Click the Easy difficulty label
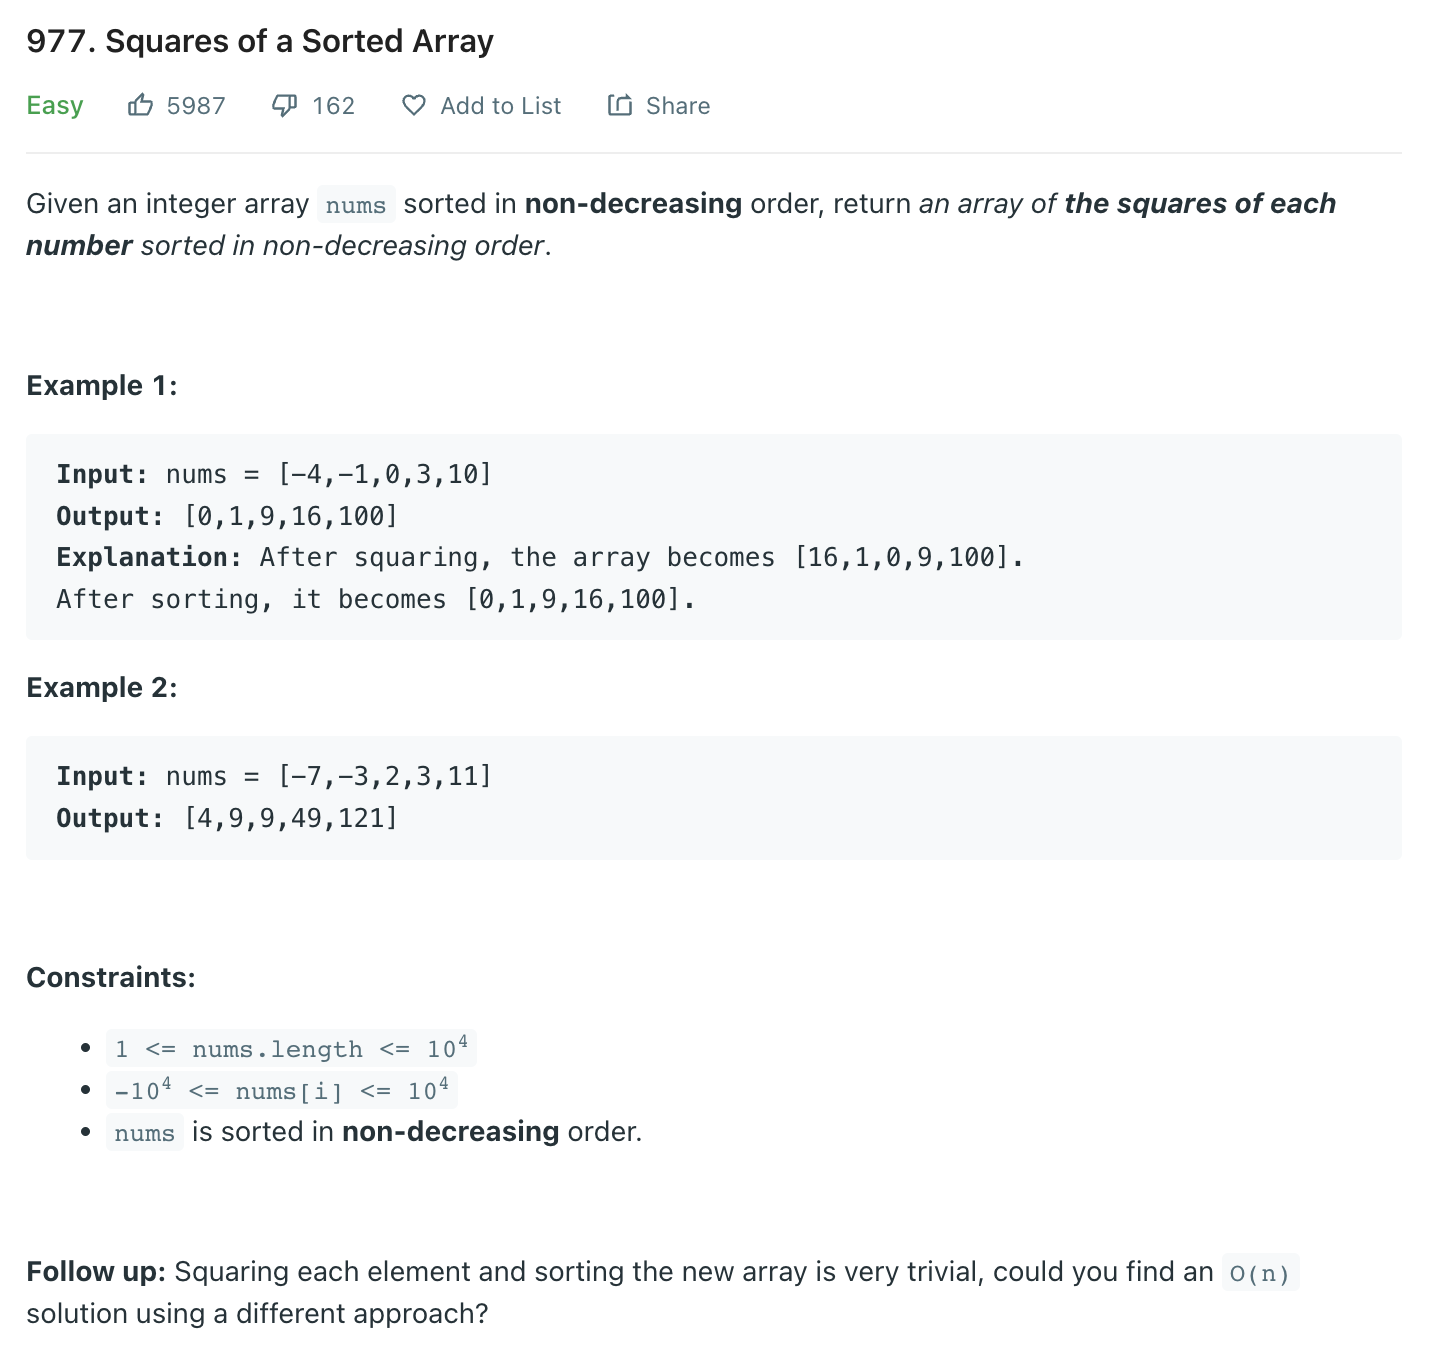Image resolution: width=1436 pixels, height=1362 pixels. (x=55, y=106)
